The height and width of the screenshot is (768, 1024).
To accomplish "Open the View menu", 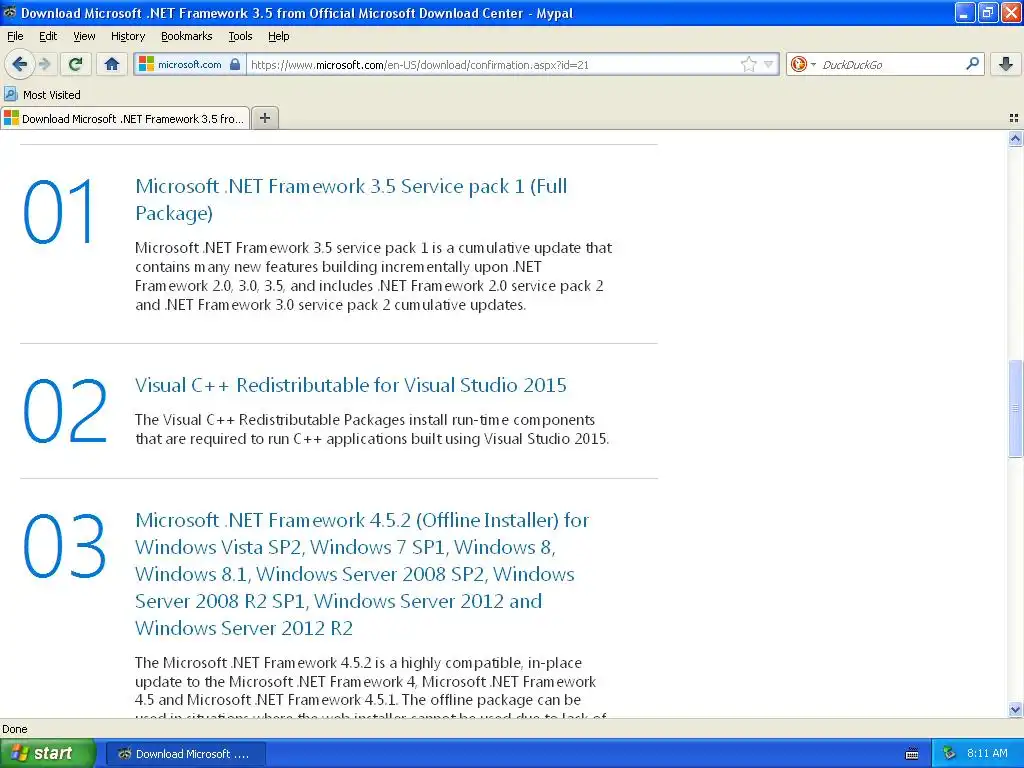I will 84,36.
